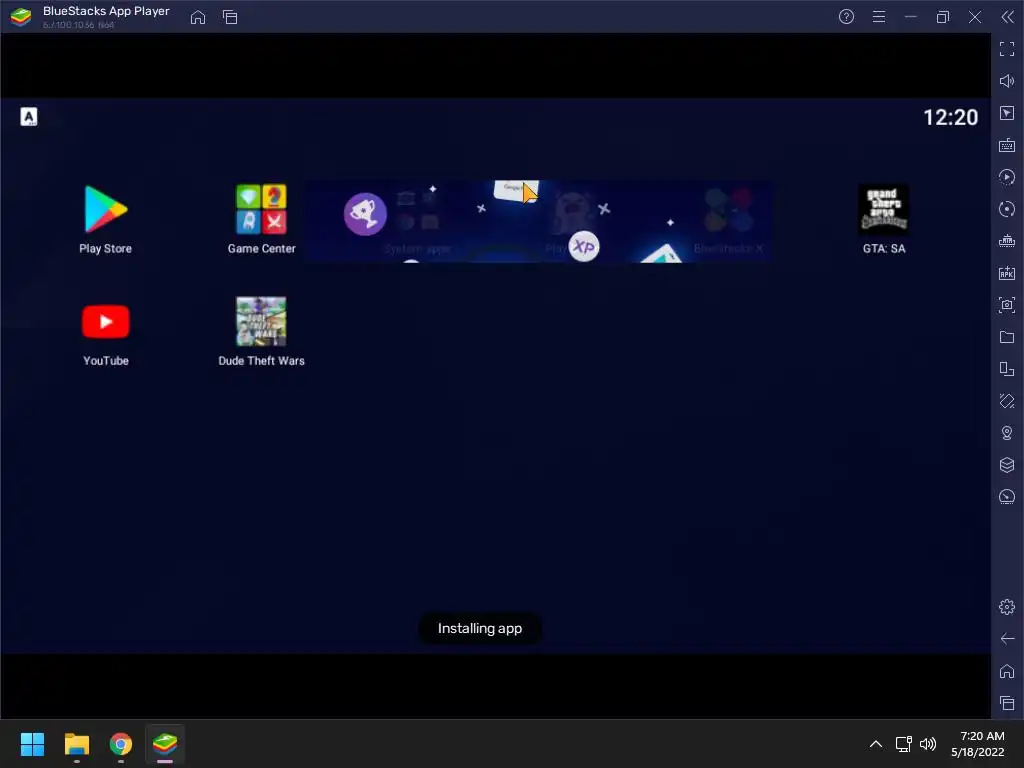Open the macro recorder icon
This screenshot has height=768, width=1024.
coord(1007,177)
